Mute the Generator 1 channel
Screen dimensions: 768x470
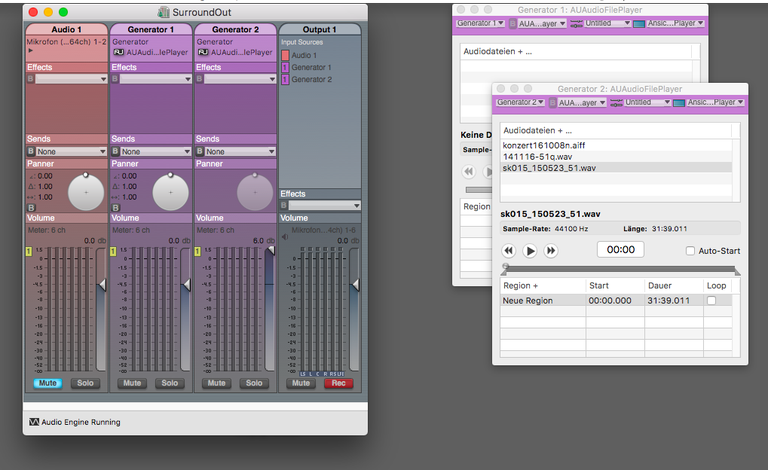[x=132, y=383]
